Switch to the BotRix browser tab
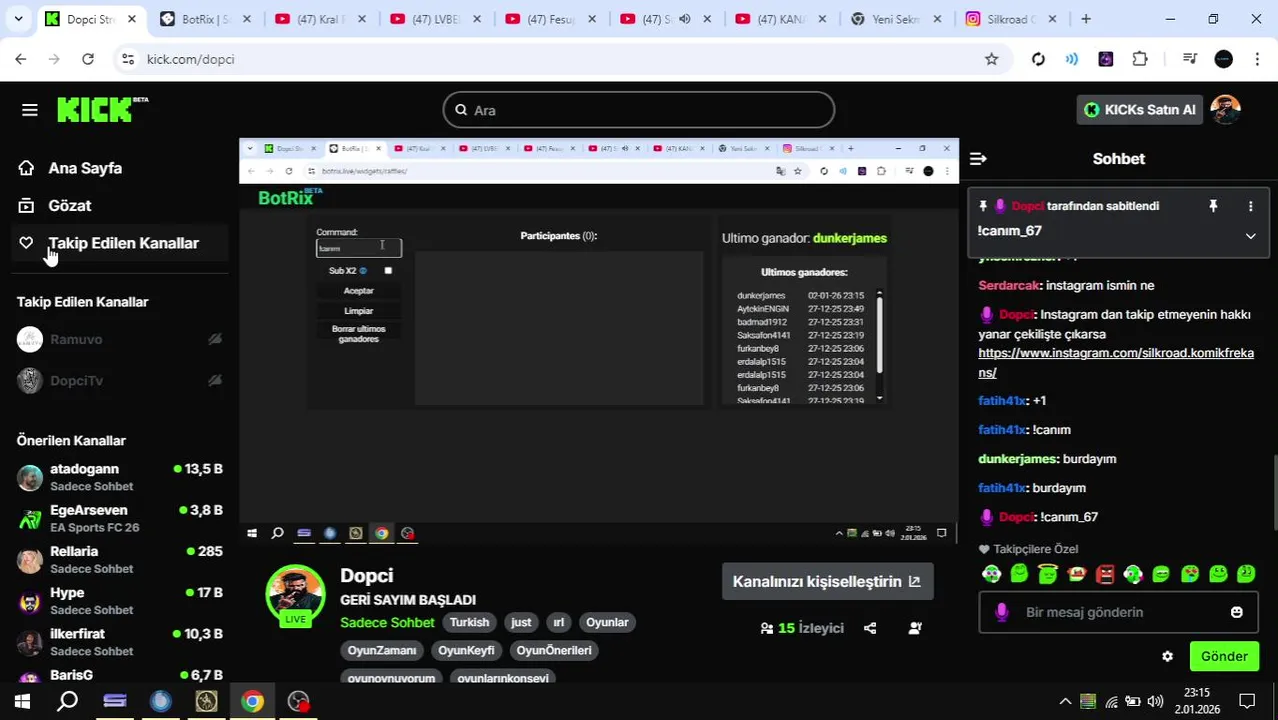 [207, 19]
